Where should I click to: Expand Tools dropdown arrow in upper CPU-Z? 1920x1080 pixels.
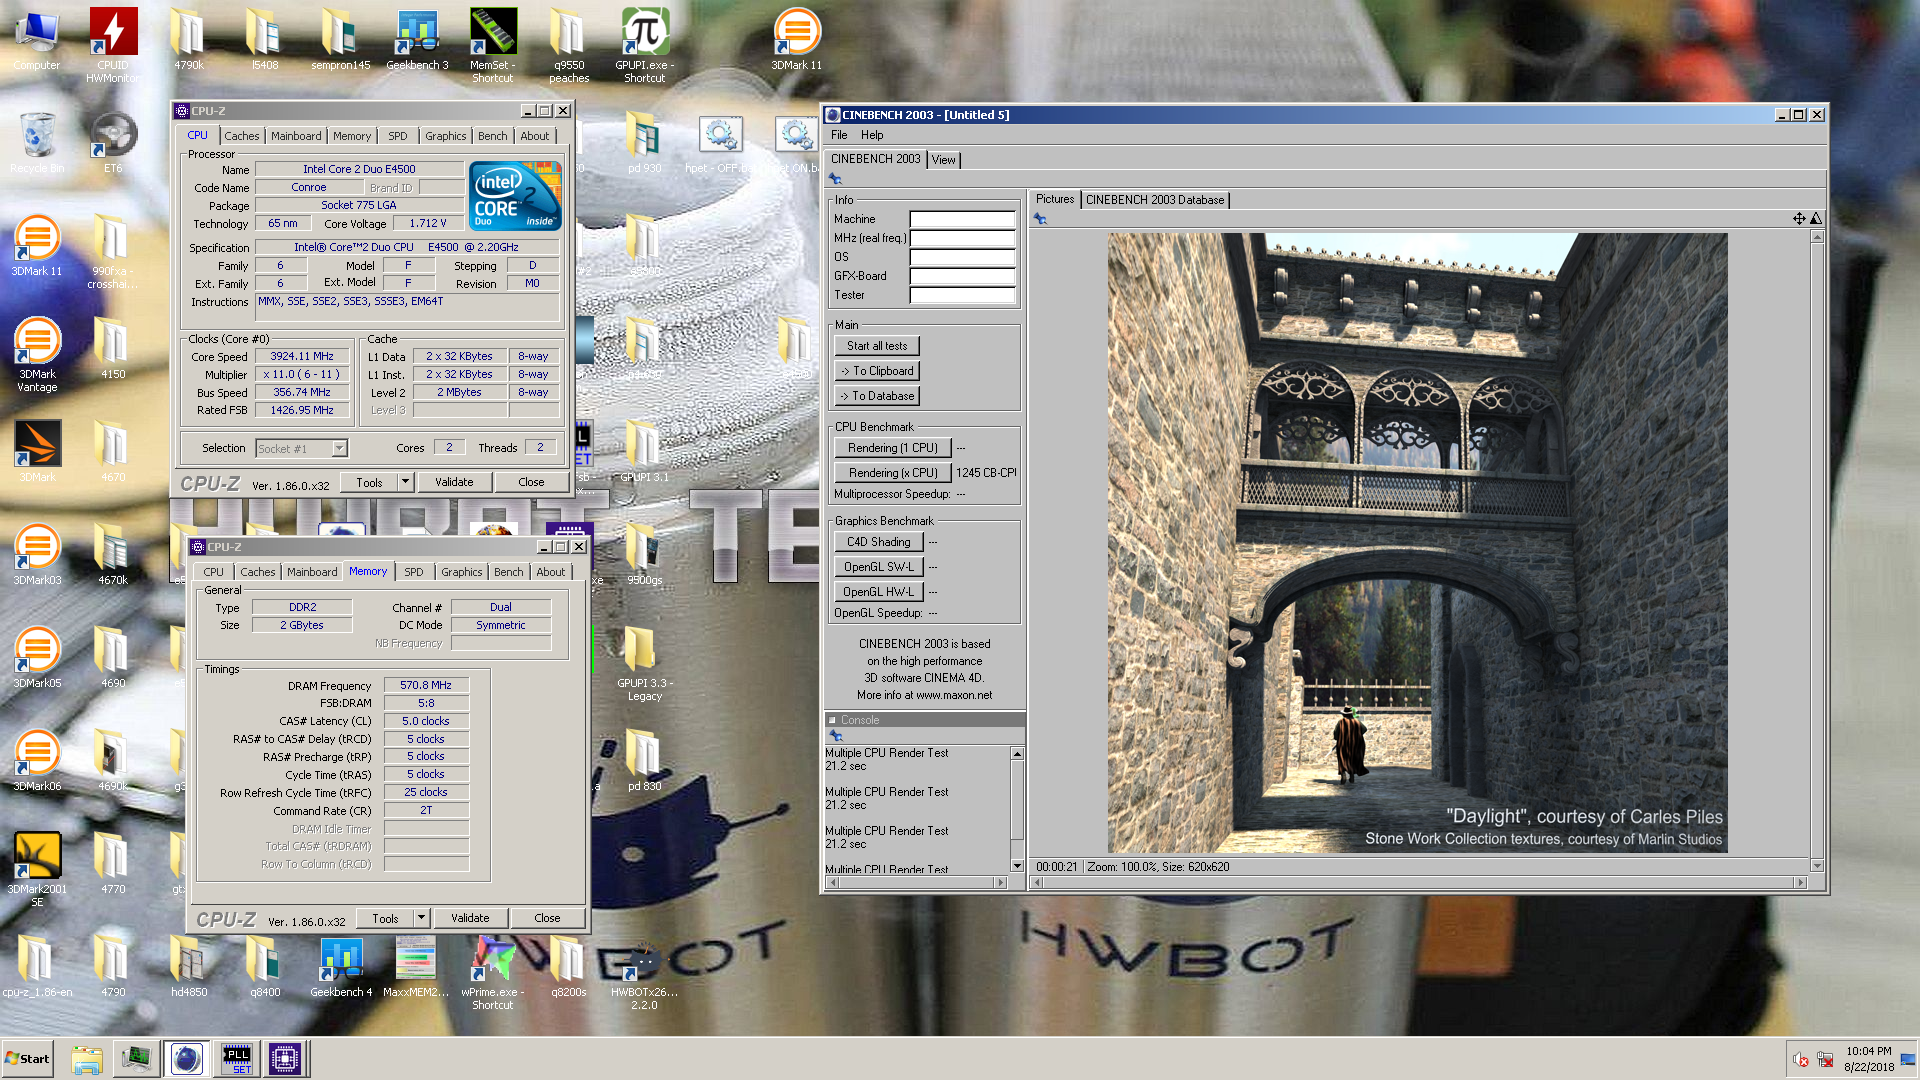405,482
